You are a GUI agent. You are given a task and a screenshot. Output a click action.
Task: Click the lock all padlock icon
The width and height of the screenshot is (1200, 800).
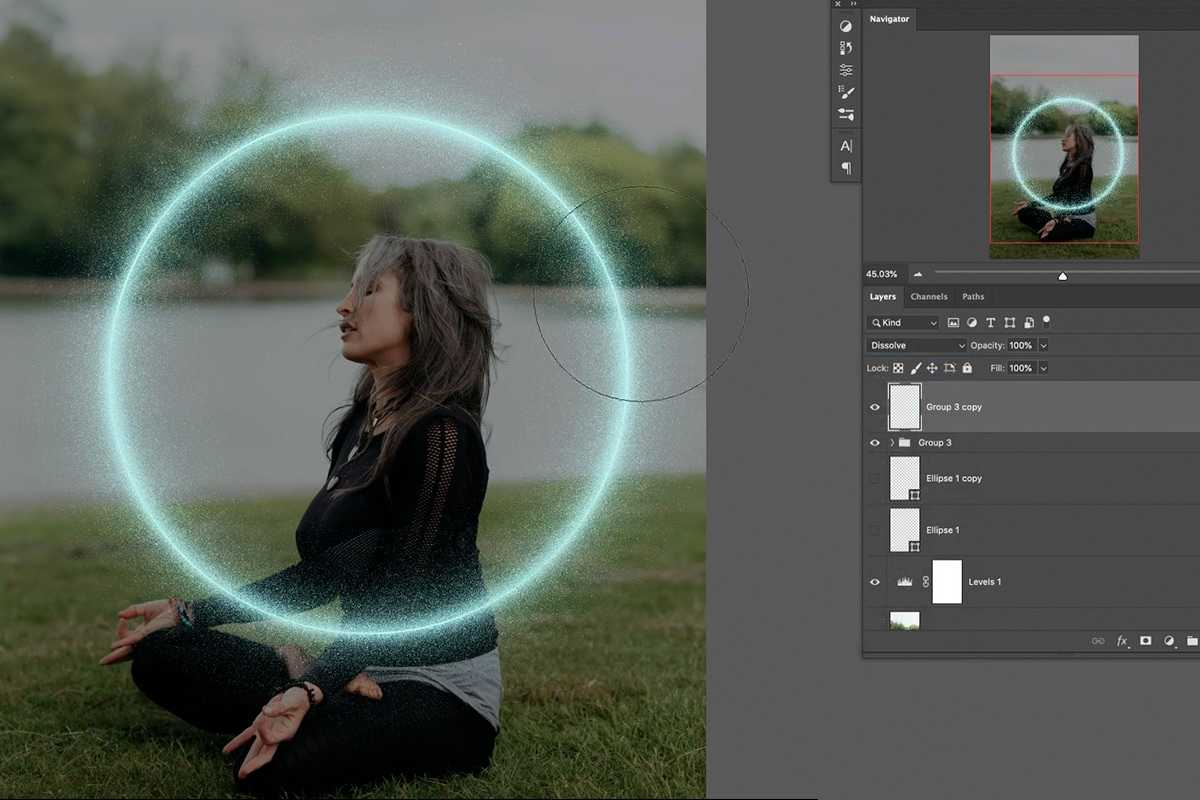click(x=967, y=368)
